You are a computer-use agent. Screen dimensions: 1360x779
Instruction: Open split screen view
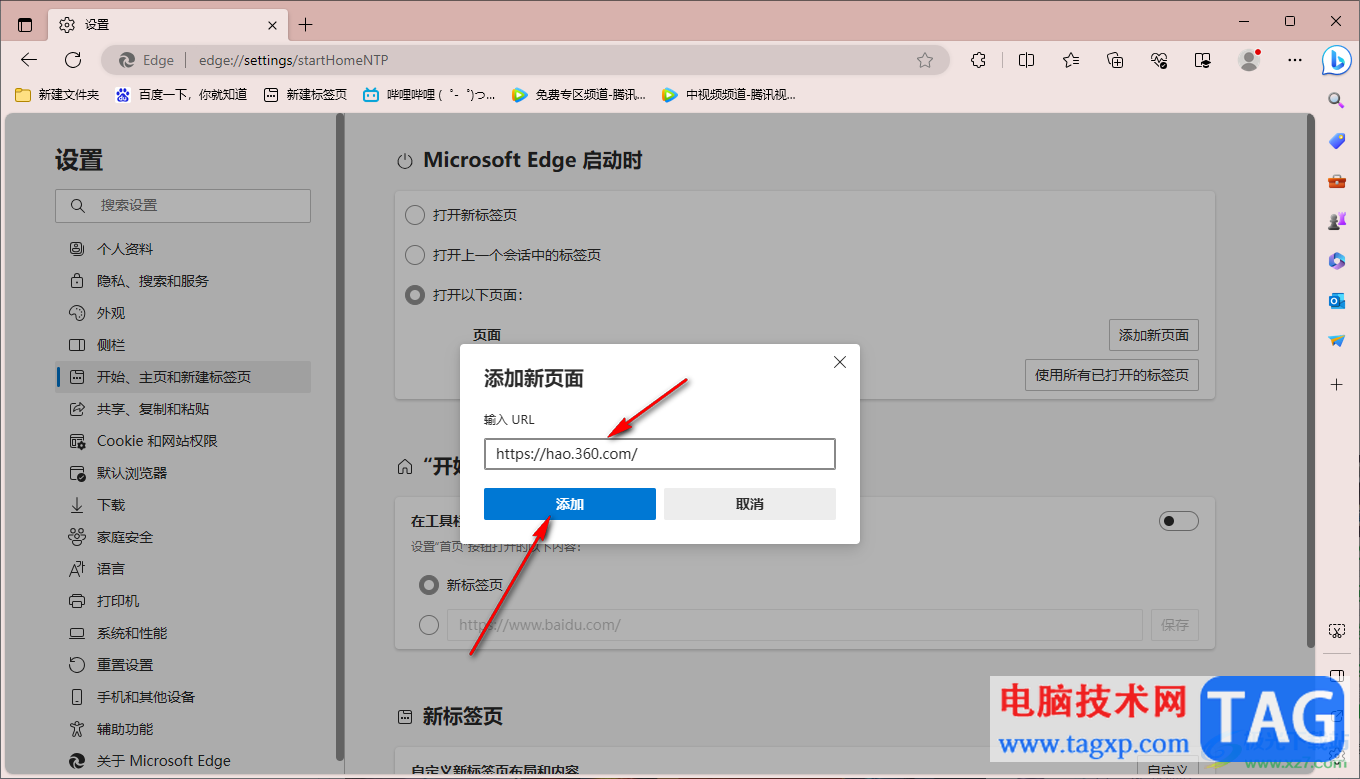pyautogui.click(x=1026, y=60)
